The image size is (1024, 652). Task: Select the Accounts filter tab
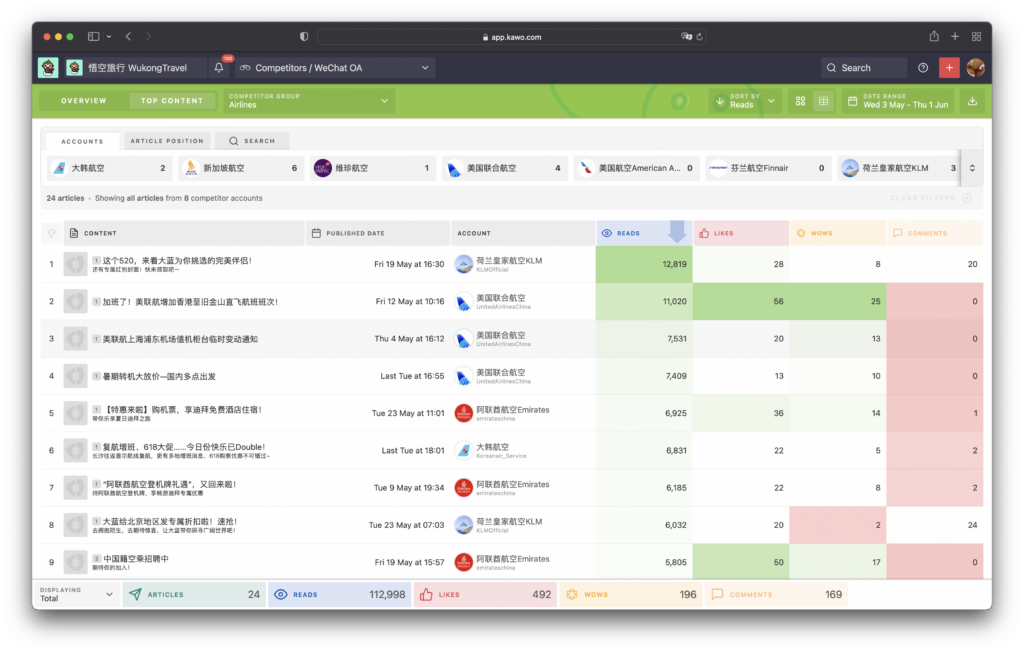[x=82, y=141]
